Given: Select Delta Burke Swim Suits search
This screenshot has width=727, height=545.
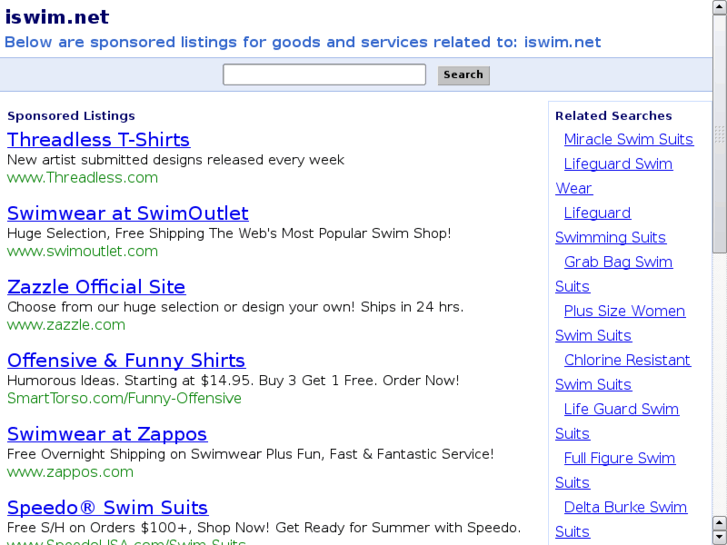Looking at the screenshot, I should [625, 507].
